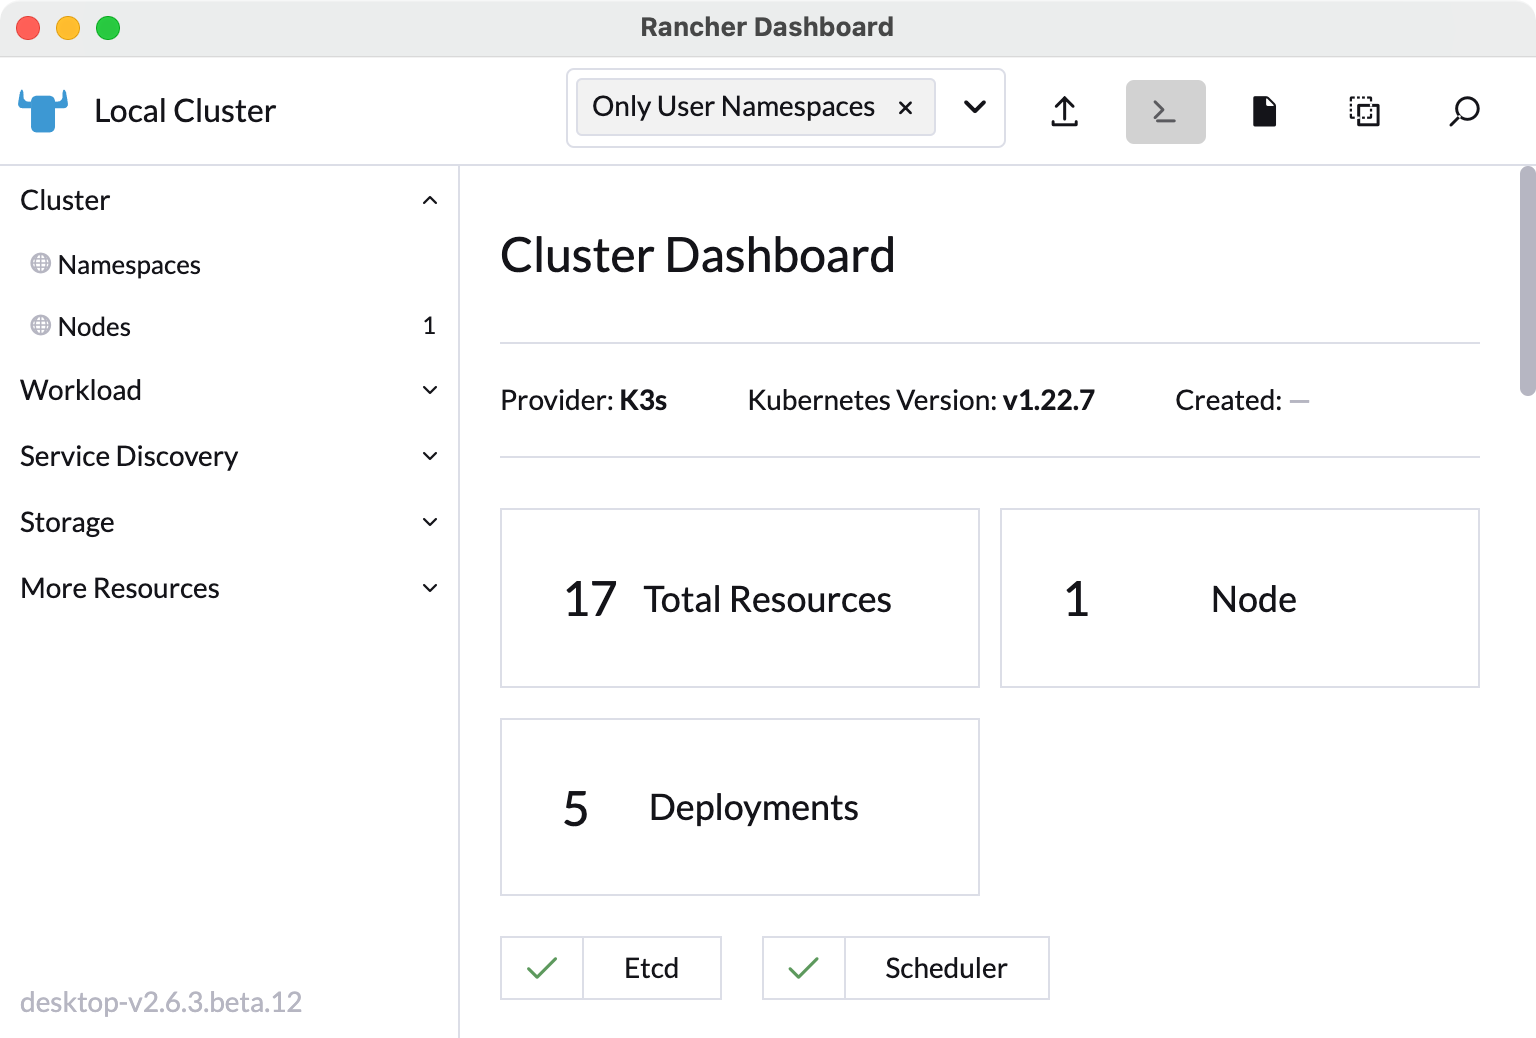Viewport: 1536px width, 1038px height.
Task: Click the Scheduler status checkmark
Action: pos(804,968)
